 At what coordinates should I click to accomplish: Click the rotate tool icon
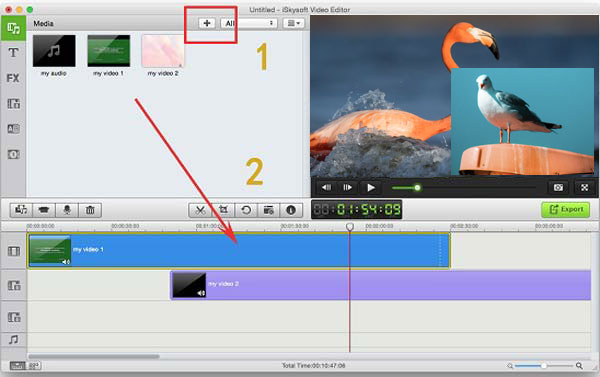point(246,210)
